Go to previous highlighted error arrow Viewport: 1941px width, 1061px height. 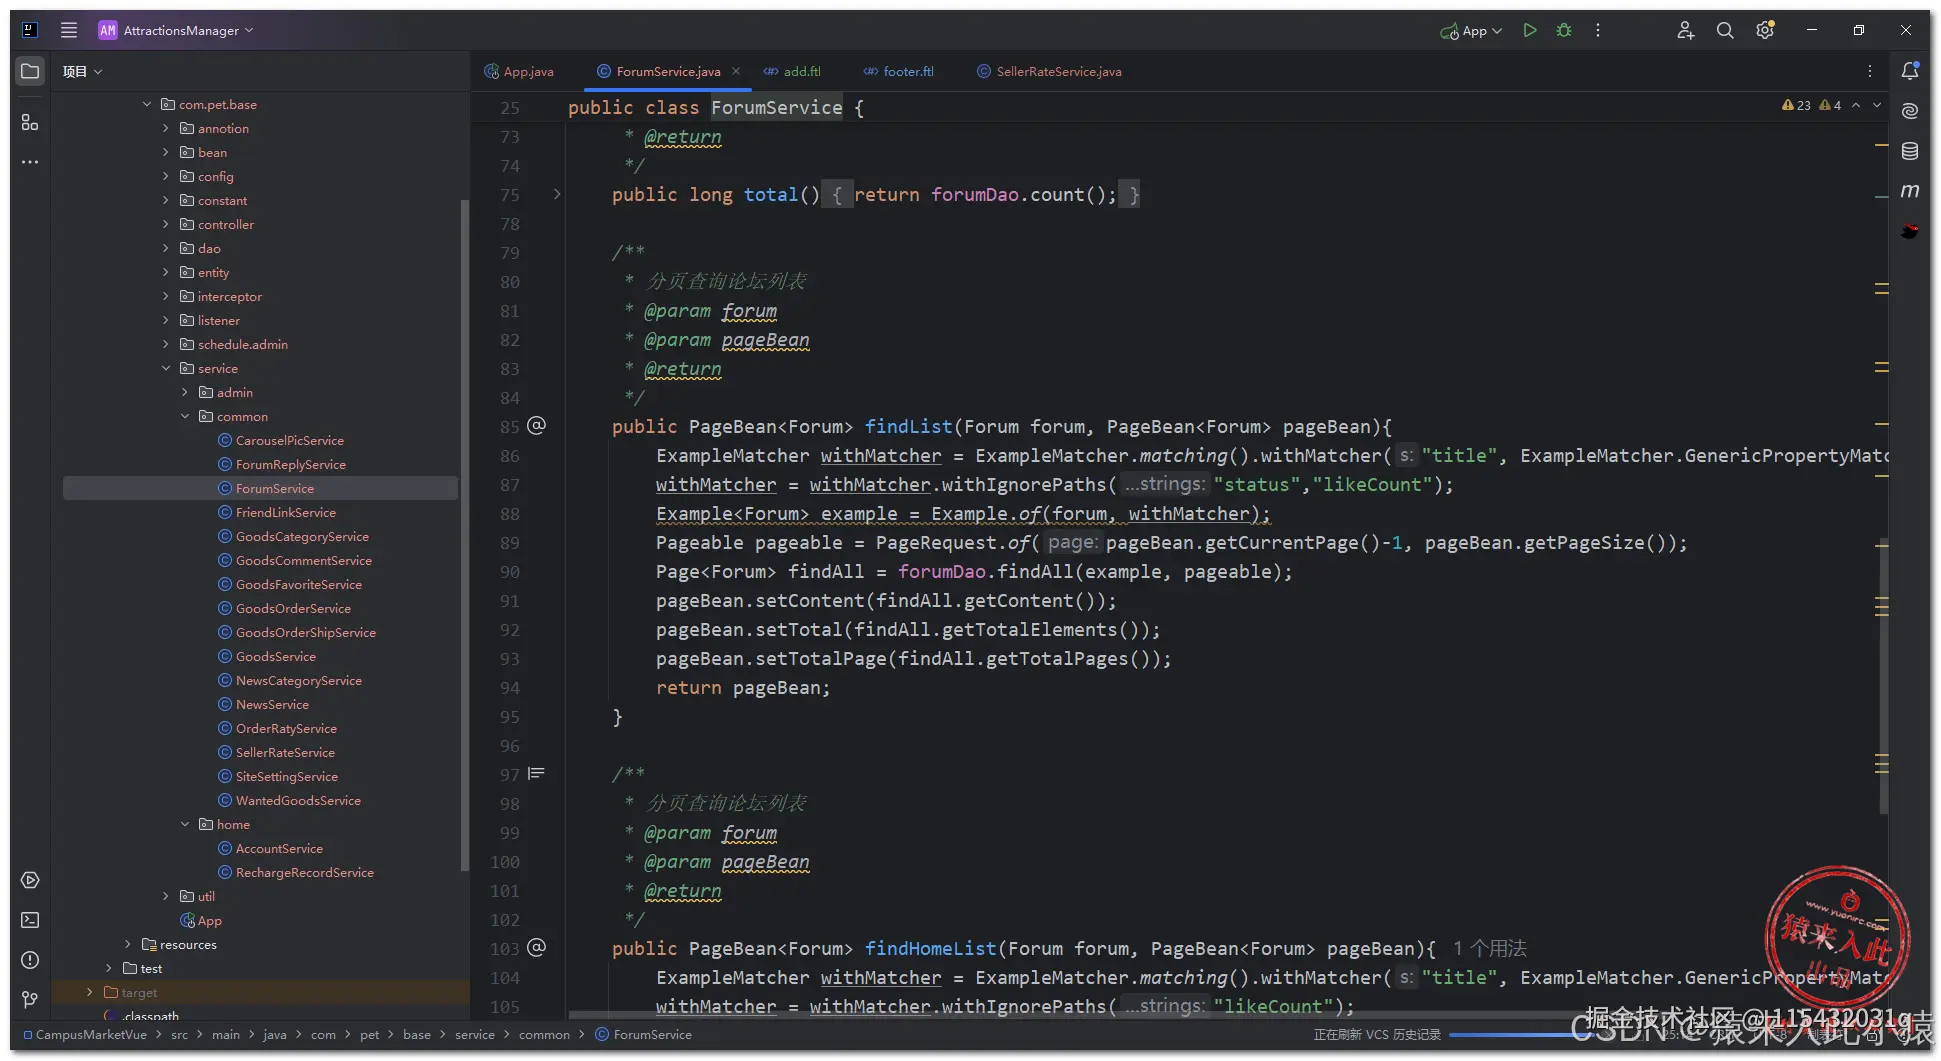[x=1856, y=105]
